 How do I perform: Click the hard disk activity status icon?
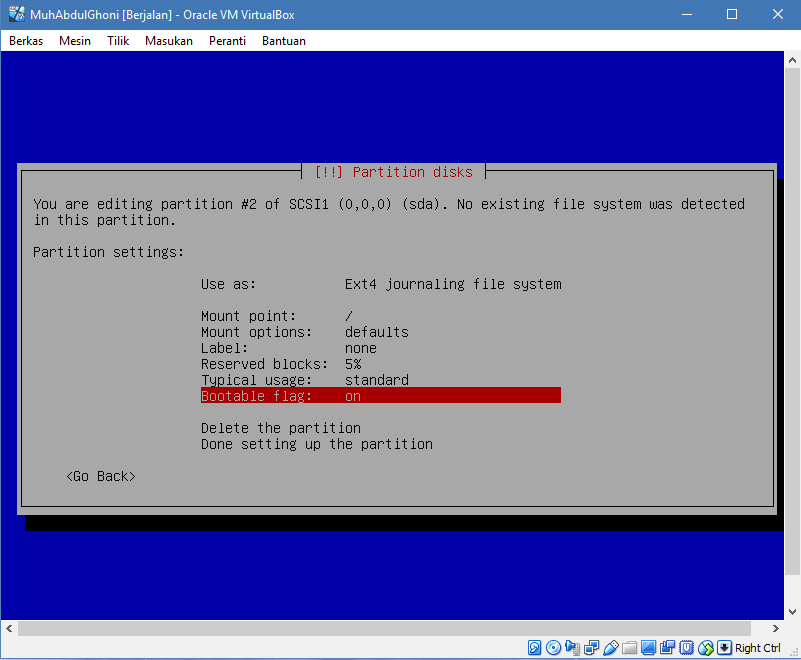pos(534,648)
